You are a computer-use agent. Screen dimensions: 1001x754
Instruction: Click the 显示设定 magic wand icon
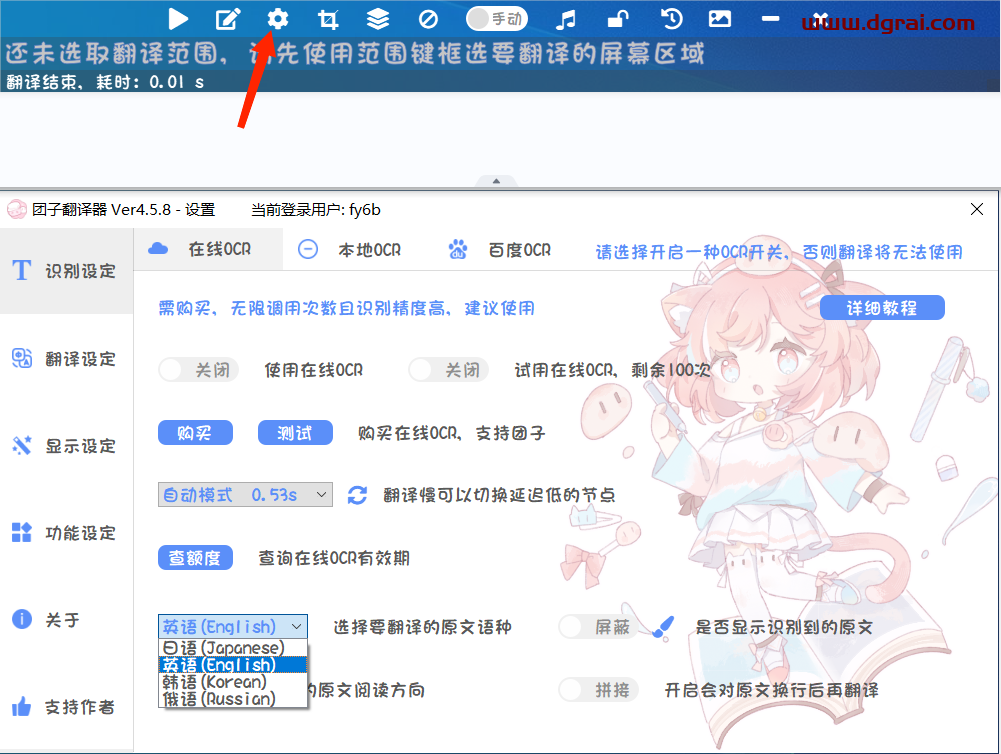tap(22, 445)
